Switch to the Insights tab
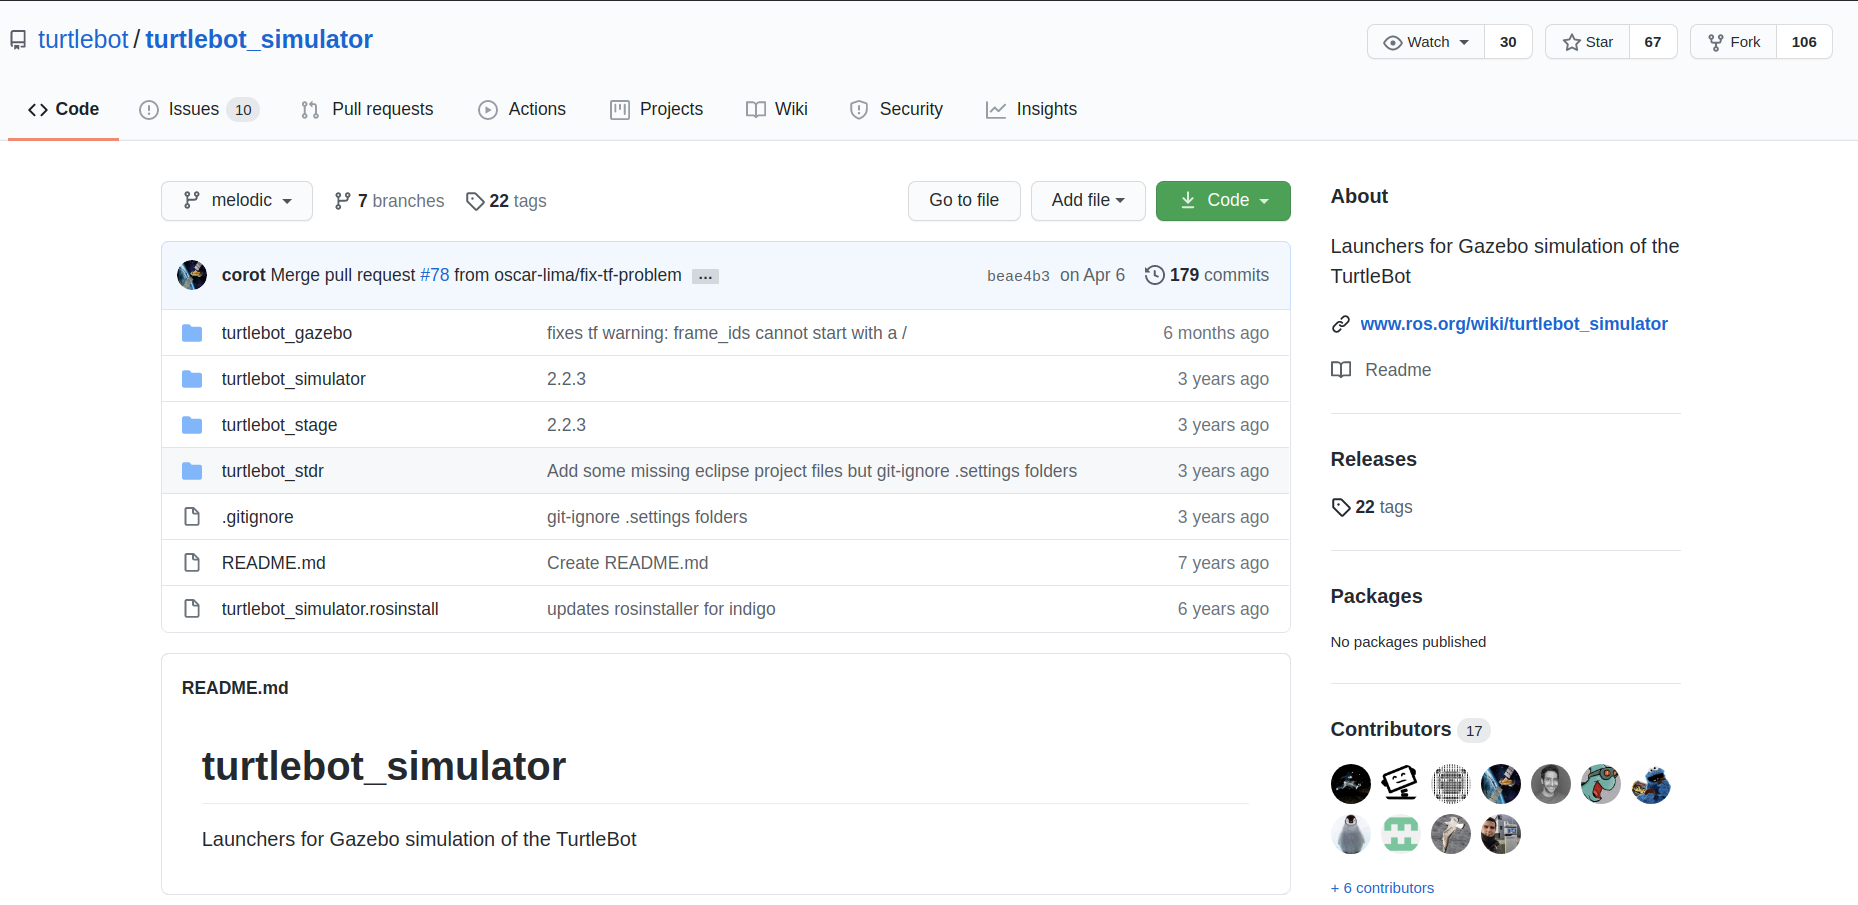This screenshot has width=1858, height=905. (x=1031, y=110)
